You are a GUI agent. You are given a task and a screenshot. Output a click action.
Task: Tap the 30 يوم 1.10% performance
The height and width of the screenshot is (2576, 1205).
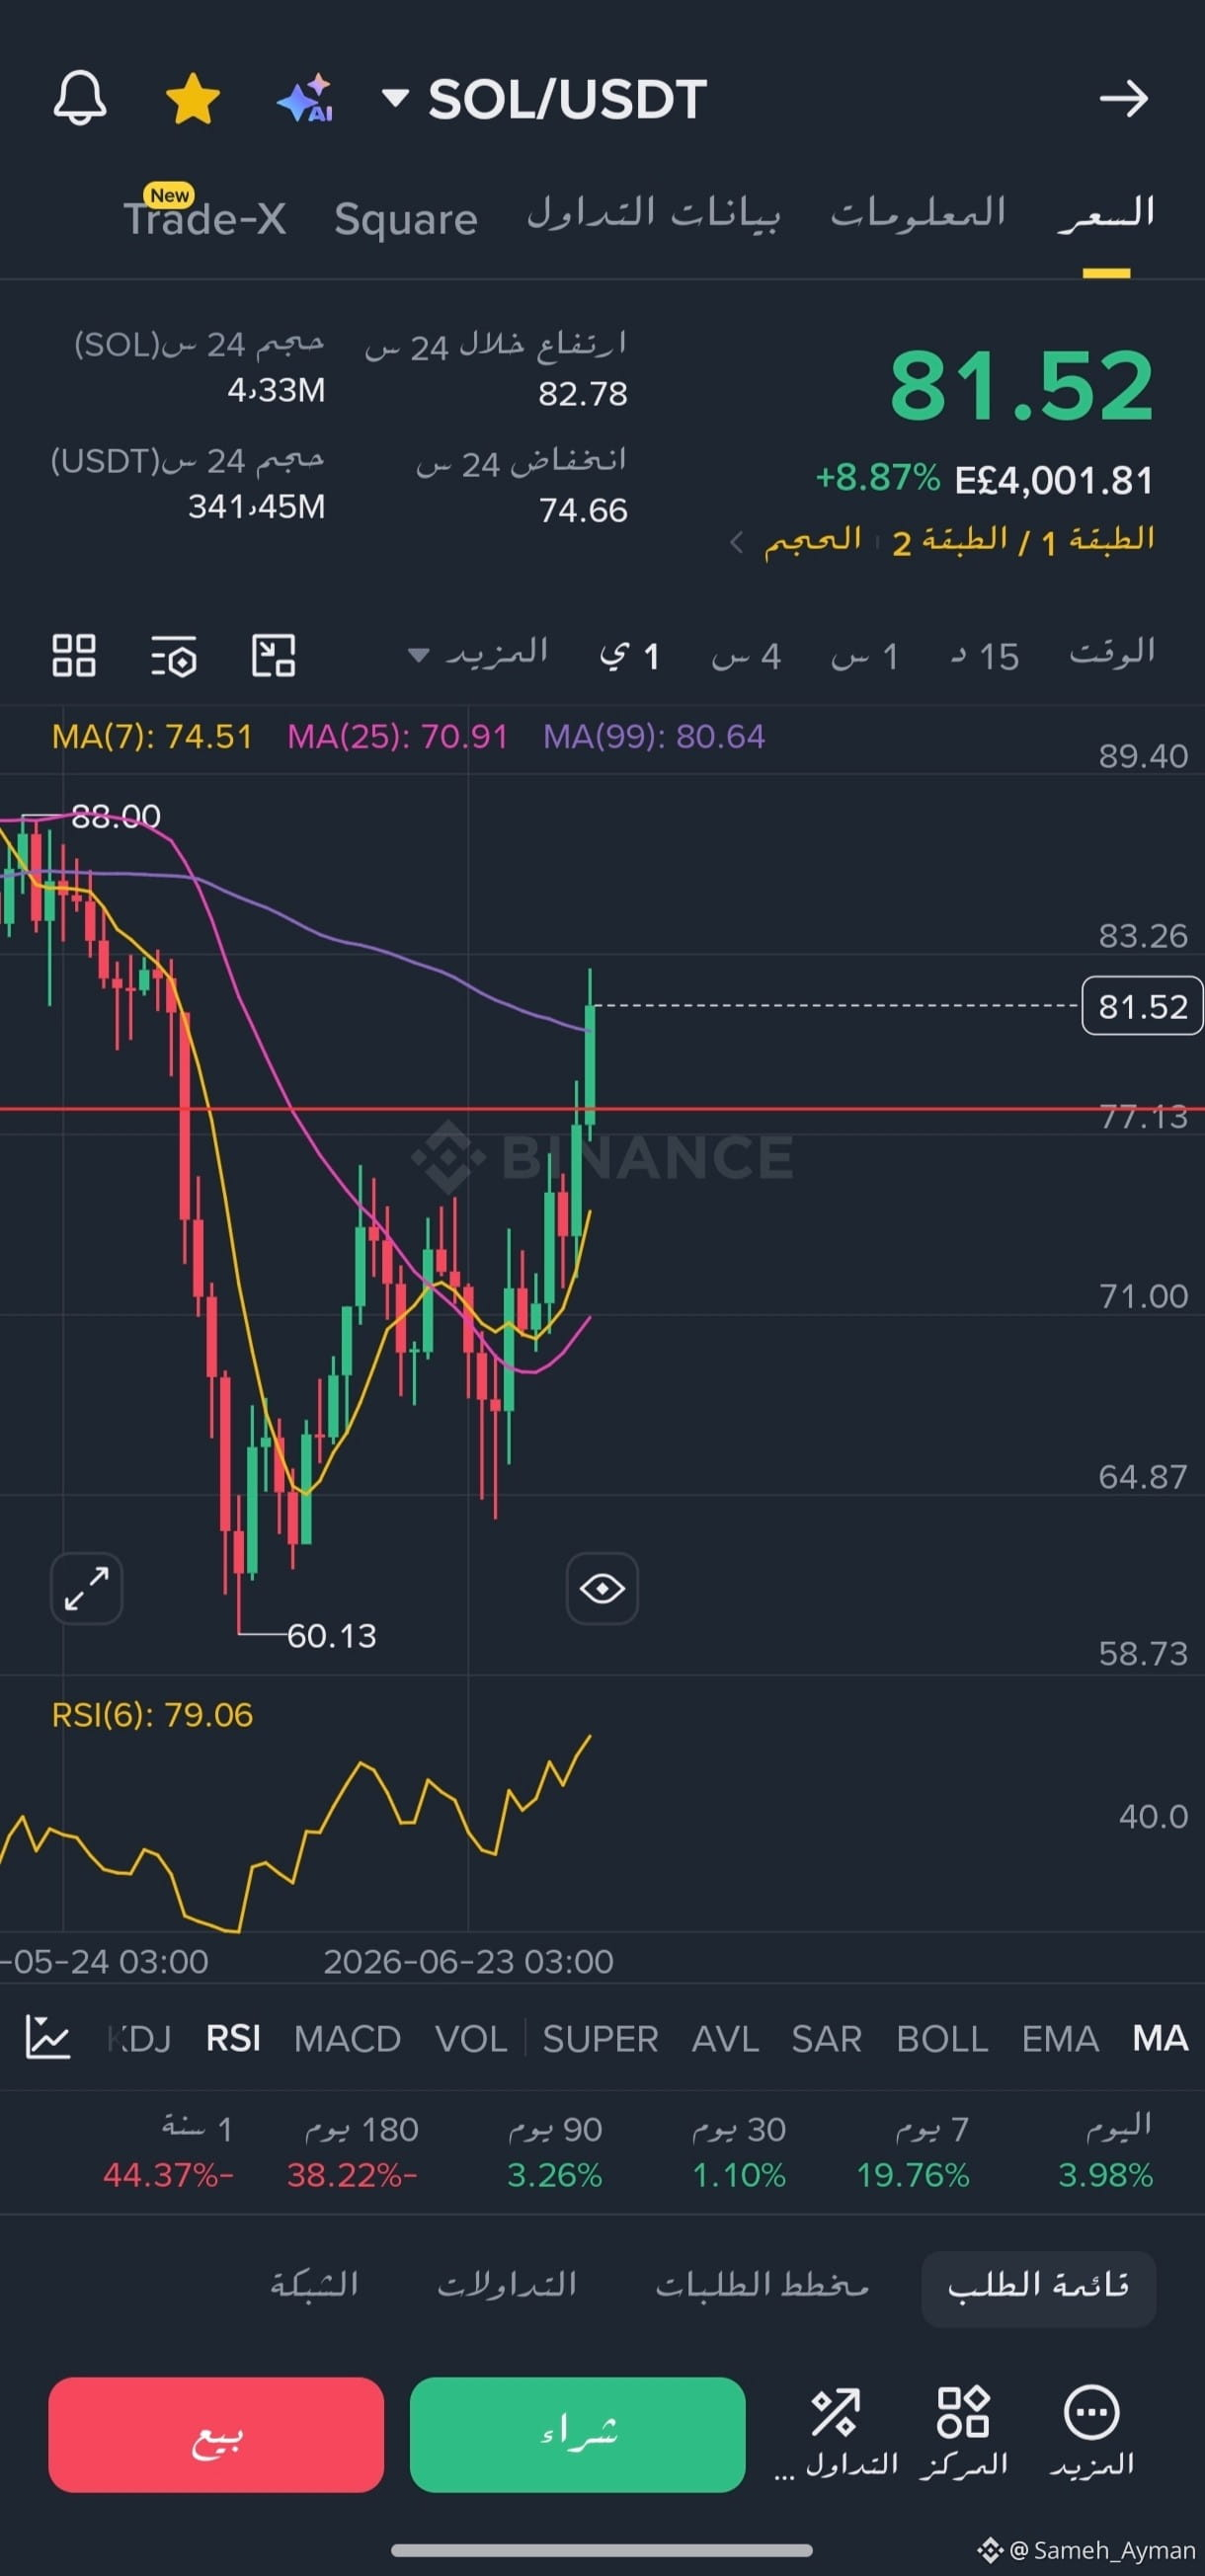tap(739, 2150)
